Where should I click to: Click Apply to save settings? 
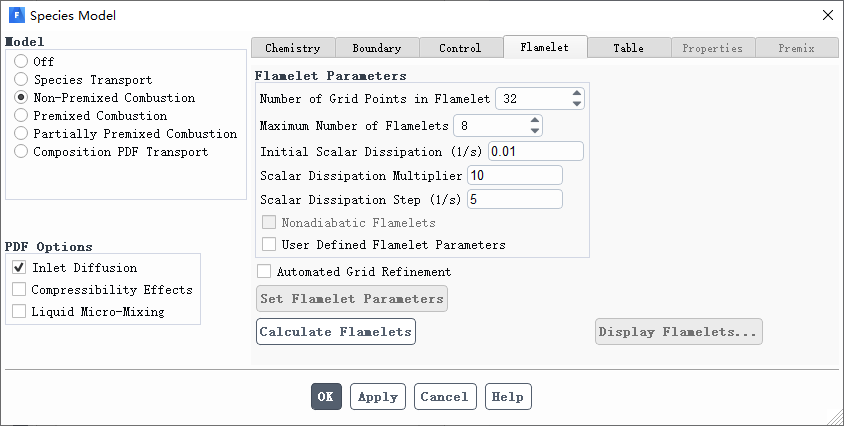(378, 397)
